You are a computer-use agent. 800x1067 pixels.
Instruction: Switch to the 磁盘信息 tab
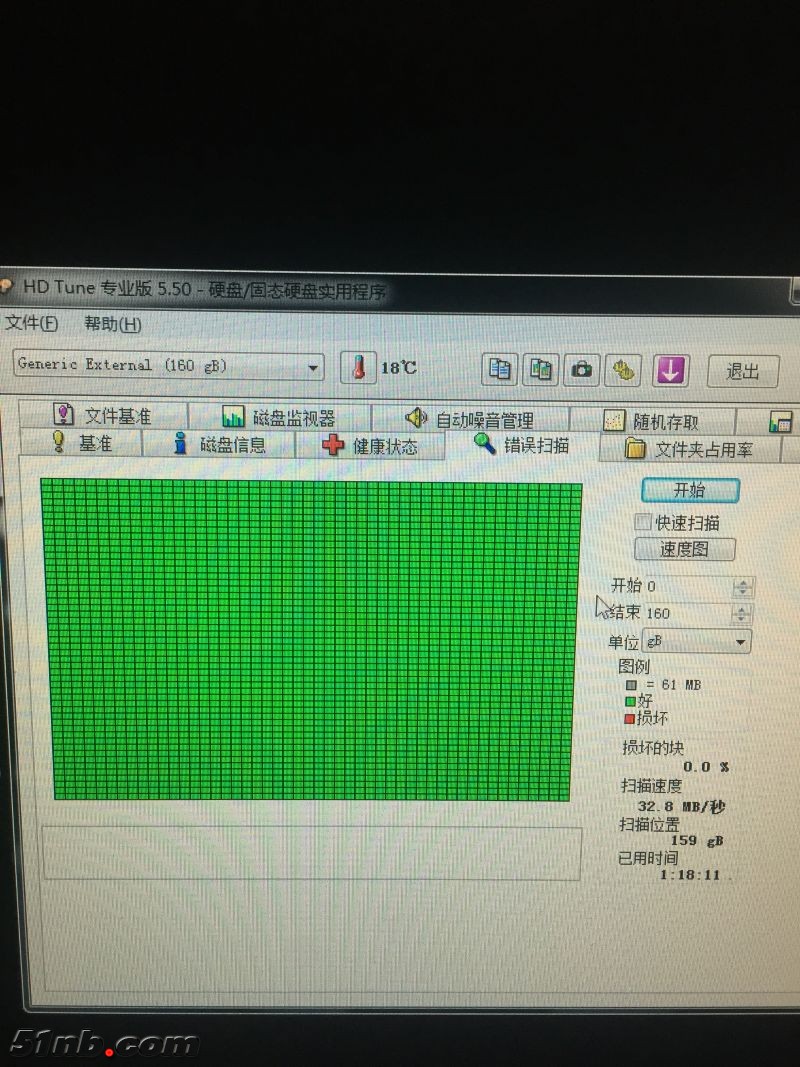[x=220, y=445]
